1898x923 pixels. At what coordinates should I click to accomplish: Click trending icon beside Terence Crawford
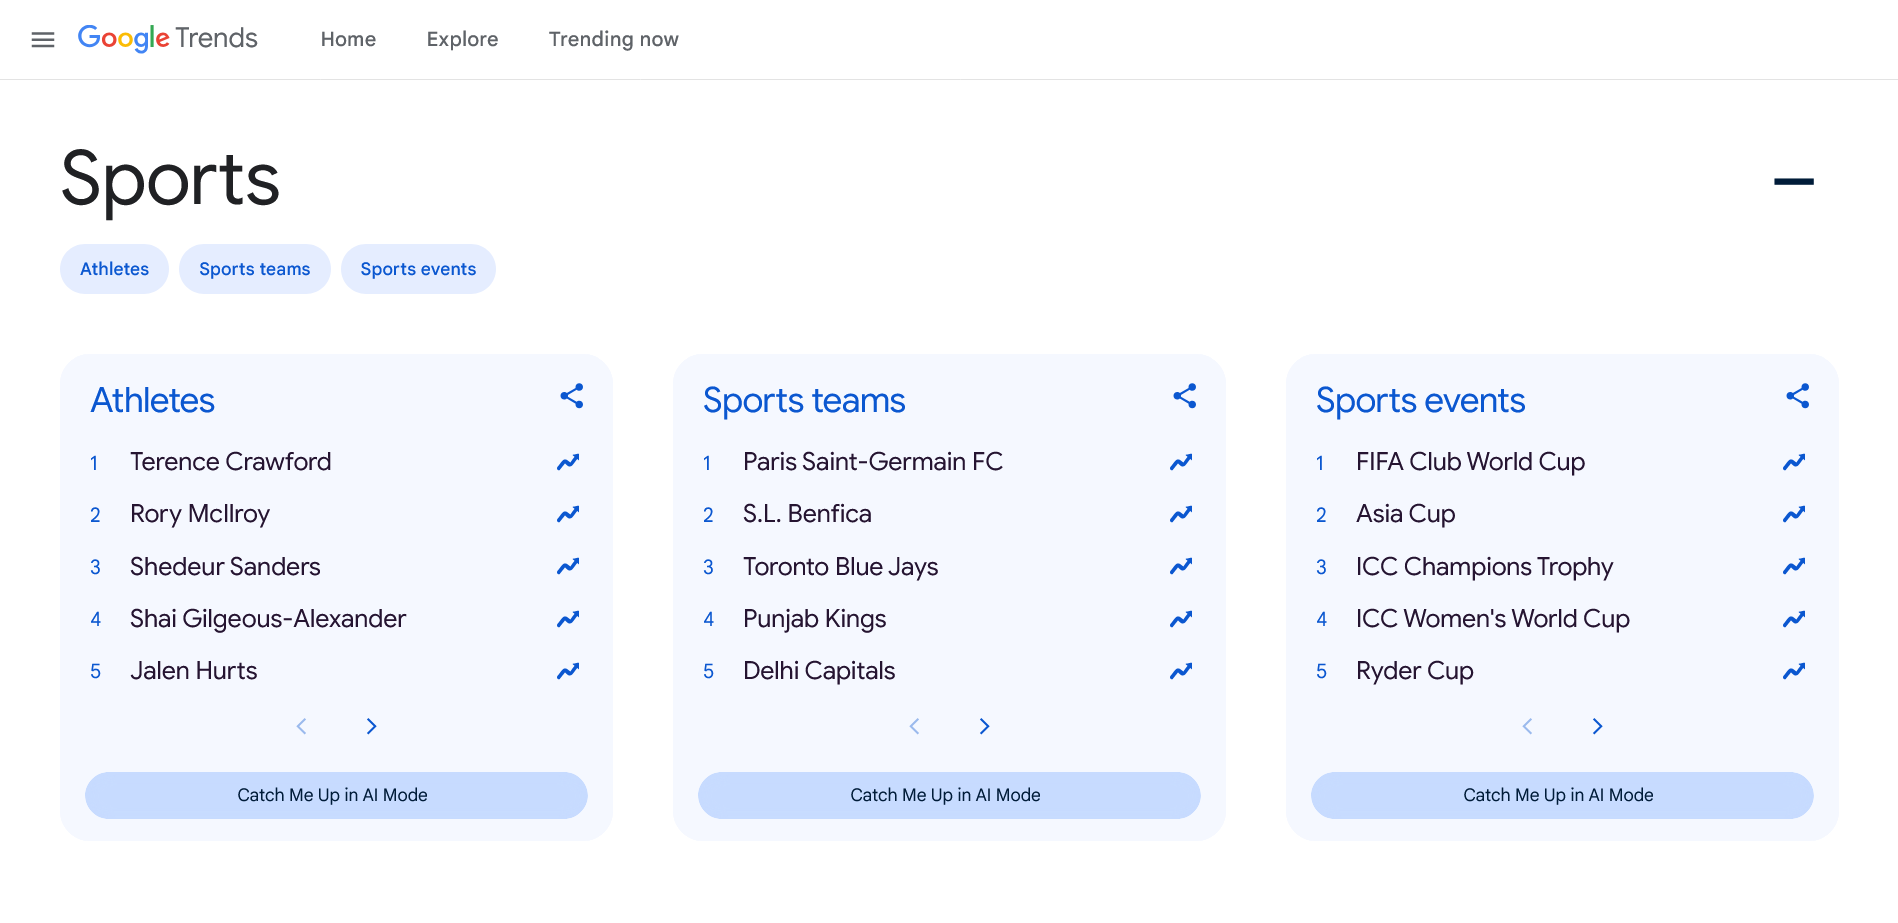[x=568, y=462]
